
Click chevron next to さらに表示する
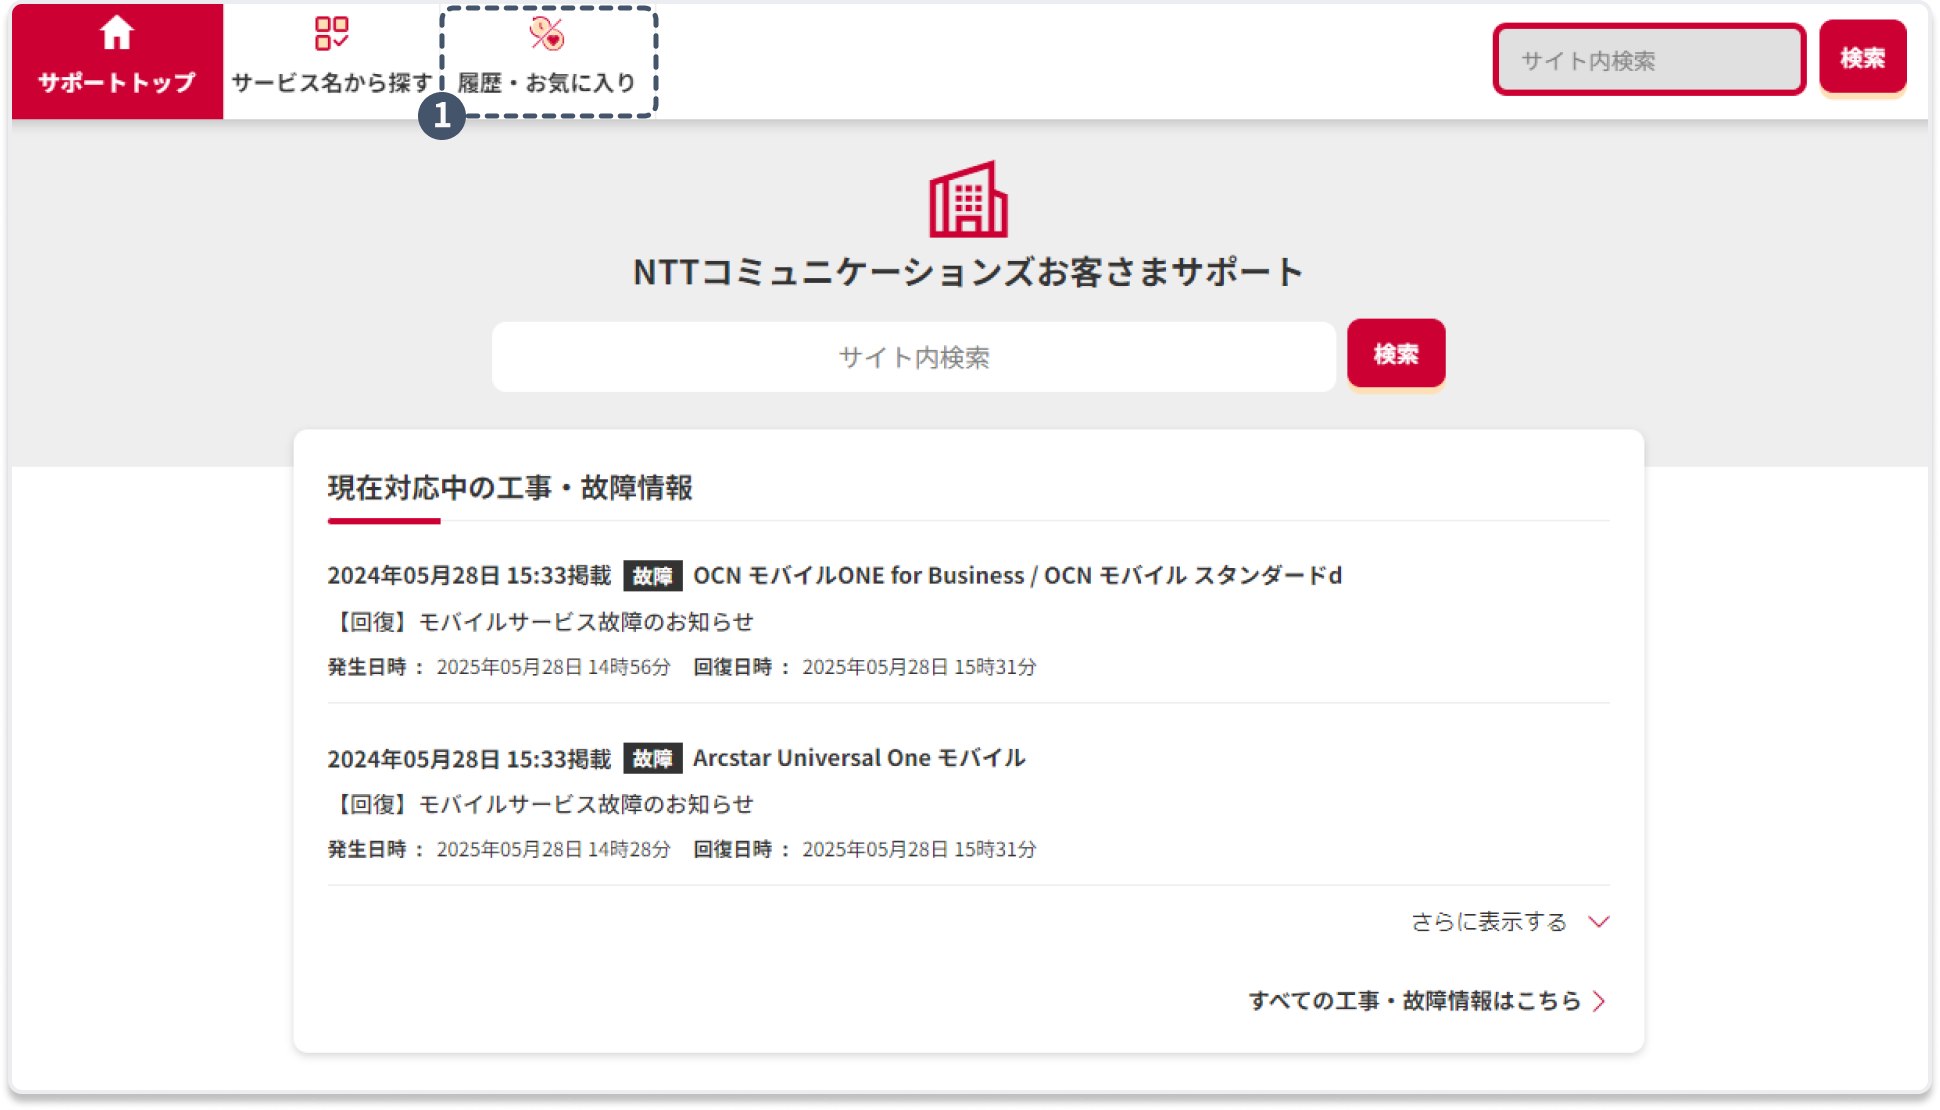[1599, 922]
